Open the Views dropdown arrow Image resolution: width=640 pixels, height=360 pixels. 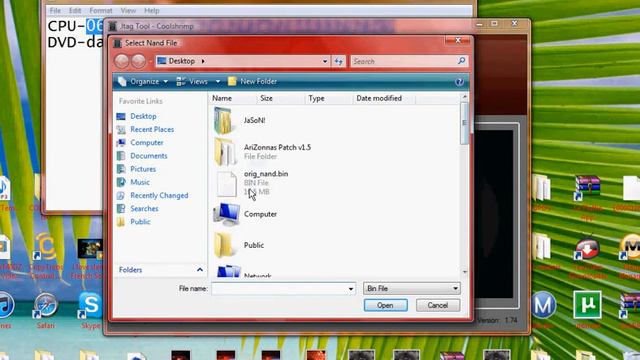218,82
